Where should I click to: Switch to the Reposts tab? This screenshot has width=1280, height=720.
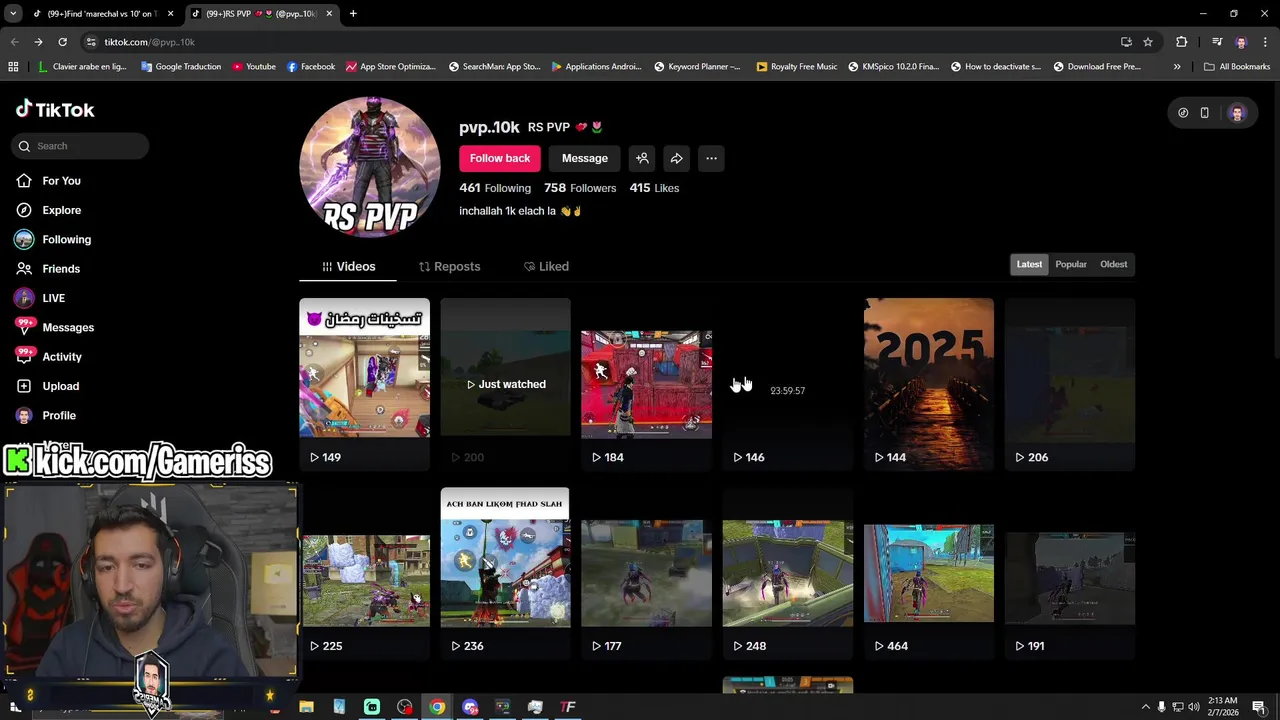coord(449,267)
